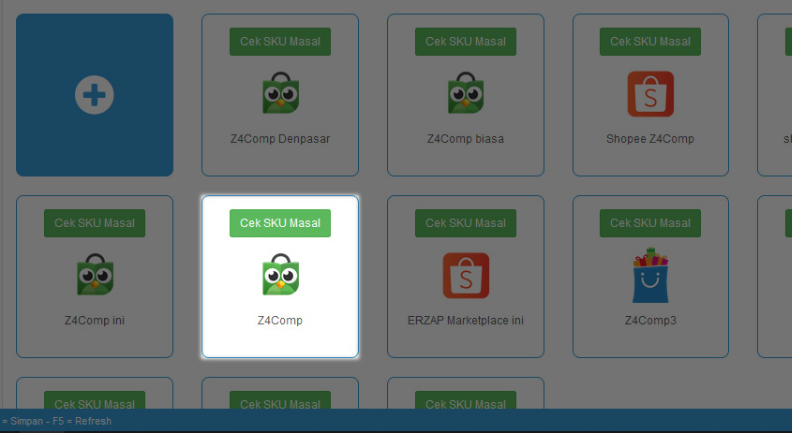Select the Z4Comp label on highlighted card
792x433 pixels.
(280, 320)
